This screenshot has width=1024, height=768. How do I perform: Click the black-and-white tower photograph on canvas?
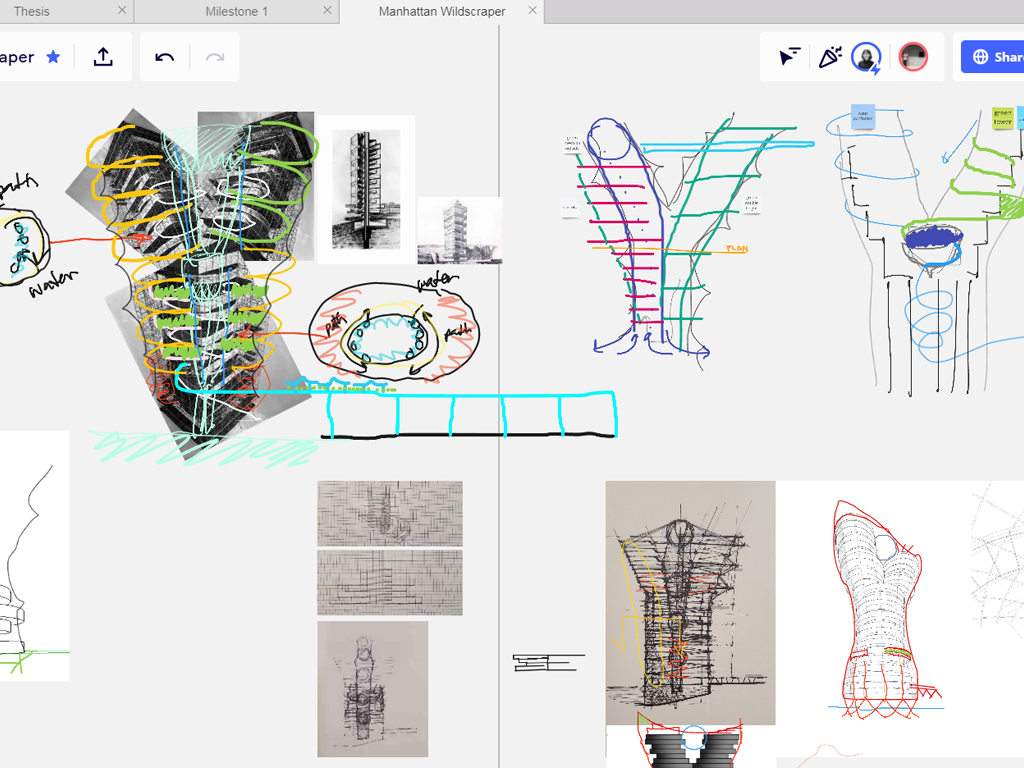(x=364, y=190)
